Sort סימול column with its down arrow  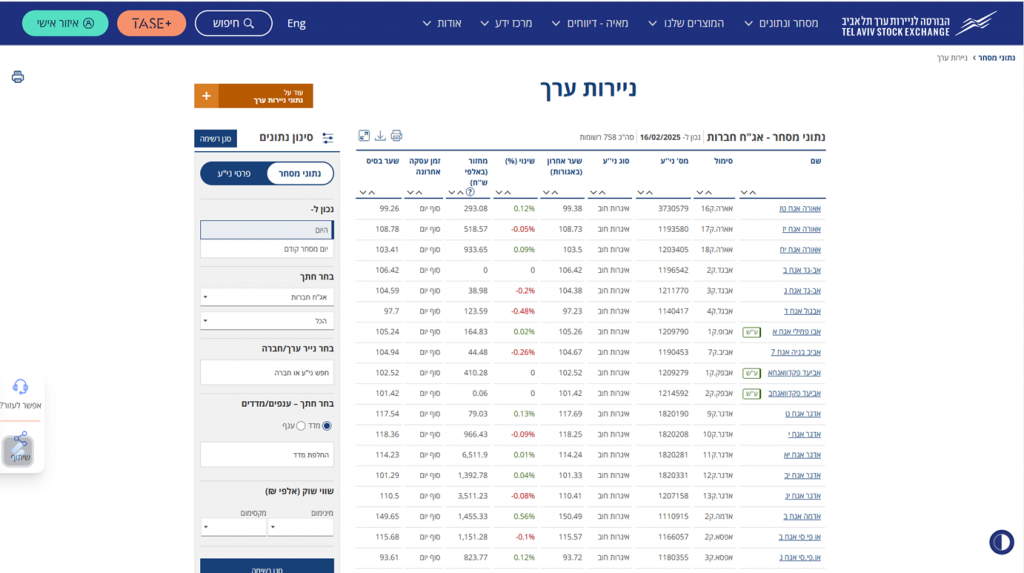pos(699,193)
